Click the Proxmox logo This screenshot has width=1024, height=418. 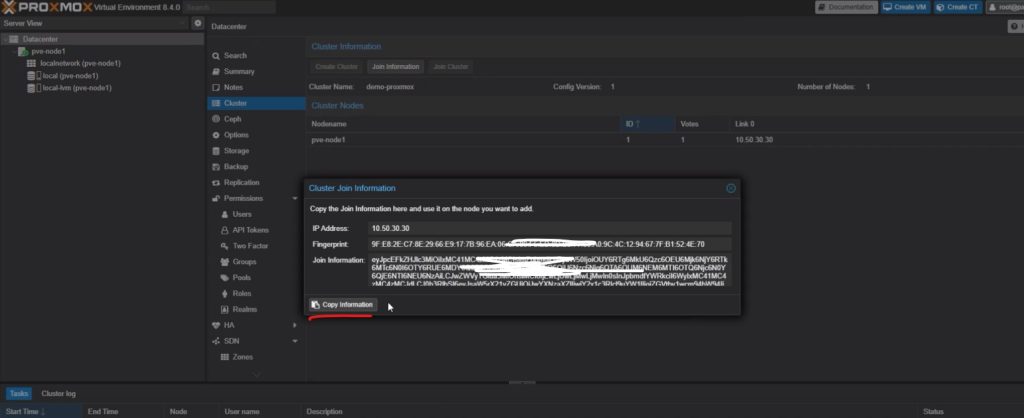coord(46,7)
